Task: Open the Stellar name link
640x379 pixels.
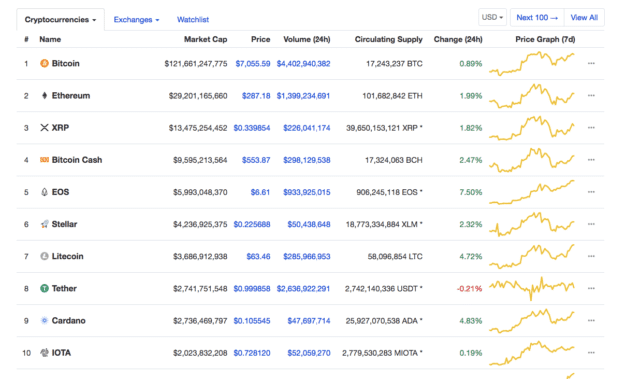Action: click(x=64, y=224)
